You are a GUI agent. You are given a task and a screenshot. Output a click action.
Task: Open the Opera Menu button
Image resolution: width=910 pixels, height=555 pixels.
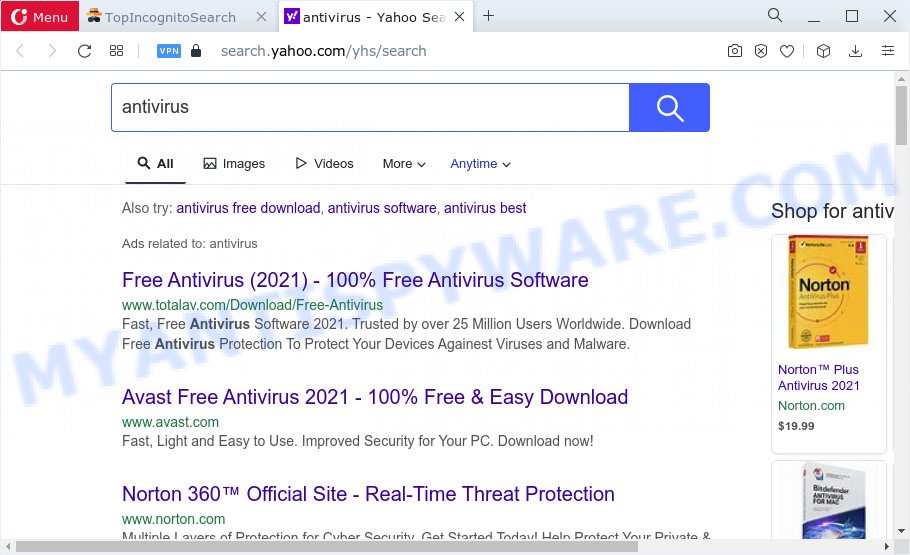tap(39, 16)
